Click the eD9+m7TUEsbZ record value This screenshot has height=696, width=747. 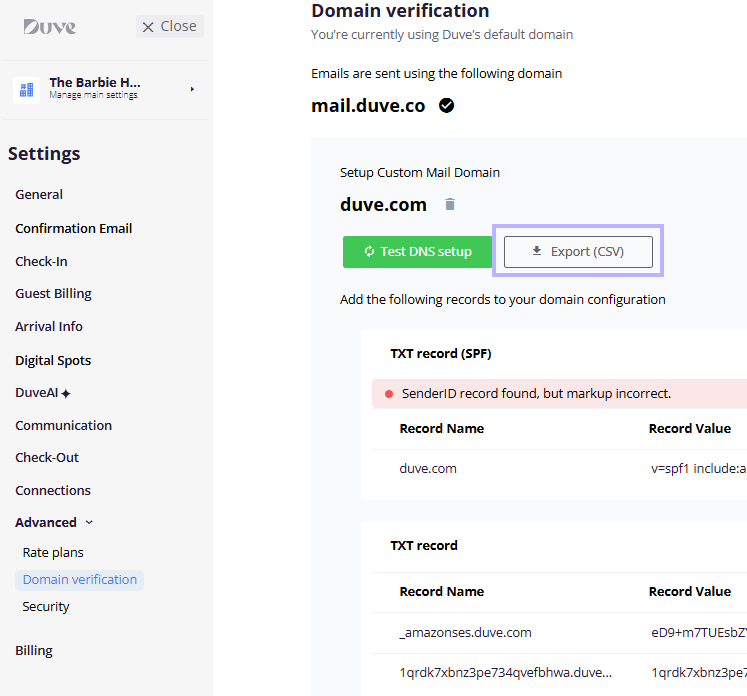point(698,633)
